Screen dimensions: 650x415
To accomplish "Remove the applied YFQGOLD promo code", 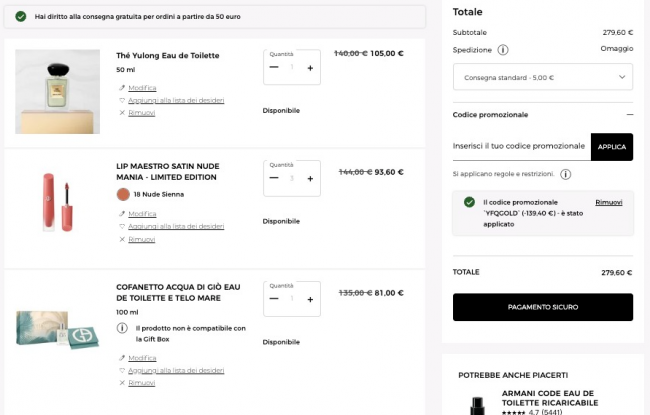I will pyautogui.click(x=608, y=202).
